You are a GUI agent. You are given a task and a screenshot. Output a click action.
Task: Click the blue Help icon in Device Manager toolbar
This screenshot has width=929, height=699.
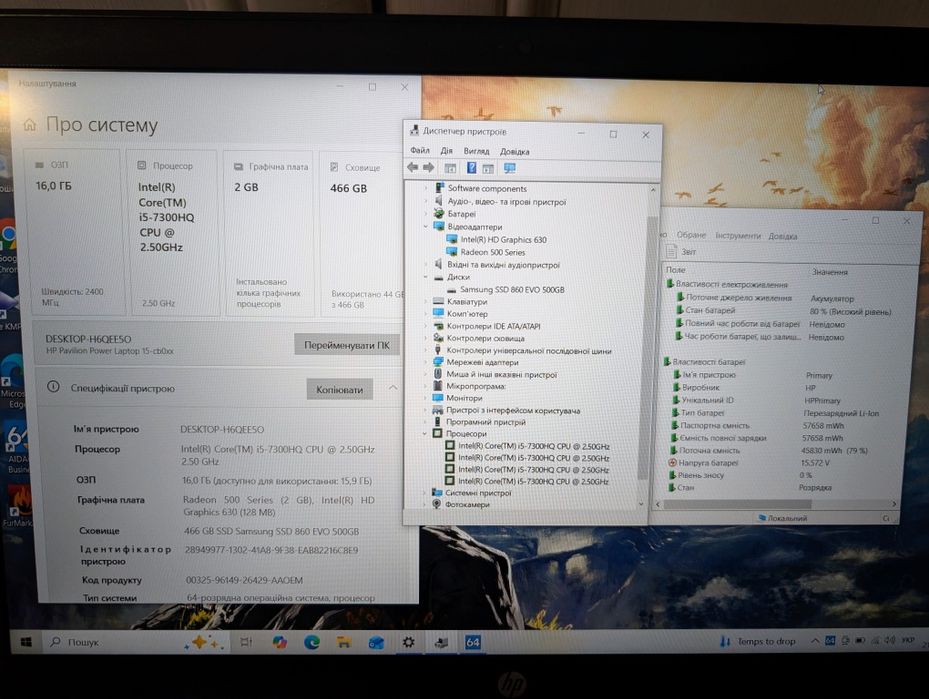tap(472, 168)
